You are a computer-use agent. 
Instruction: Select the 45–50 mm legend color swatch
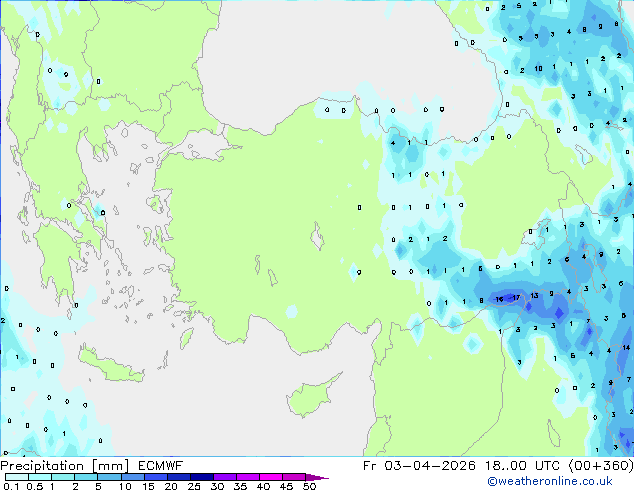pyautogui.click(x=294, y=477)
